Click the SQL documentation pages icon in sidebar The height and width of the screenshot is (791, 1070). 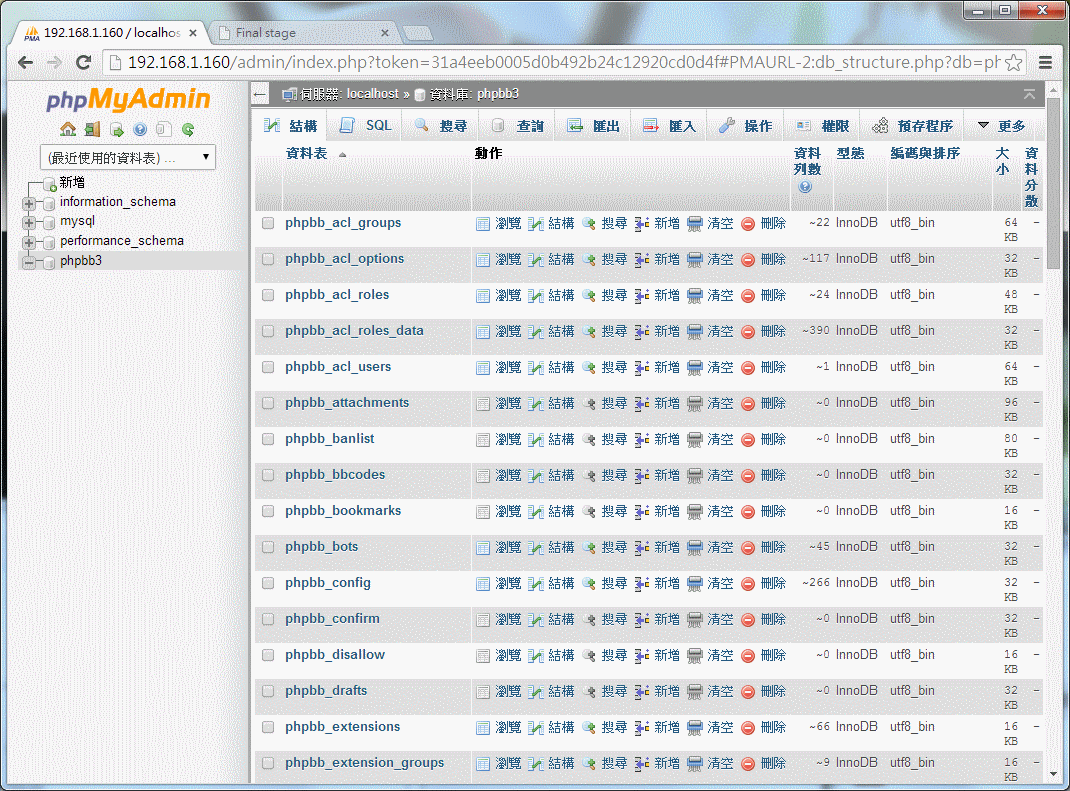[164, 129]
